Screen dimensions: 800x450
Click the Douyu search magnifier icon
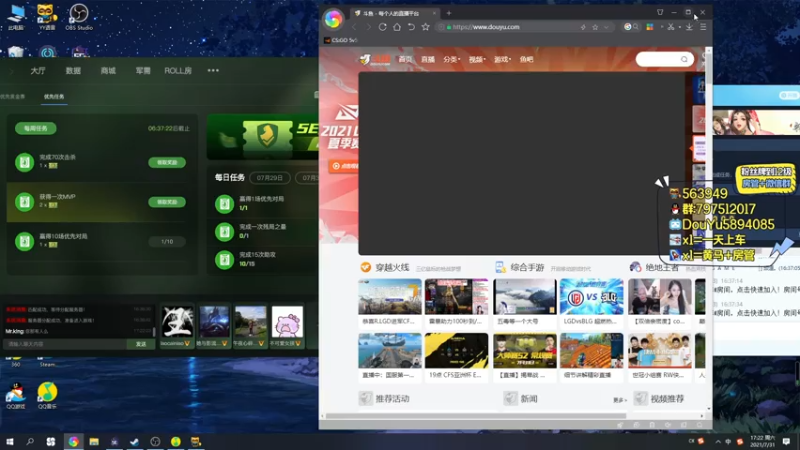pyautogui.click(x=684, y=60)
